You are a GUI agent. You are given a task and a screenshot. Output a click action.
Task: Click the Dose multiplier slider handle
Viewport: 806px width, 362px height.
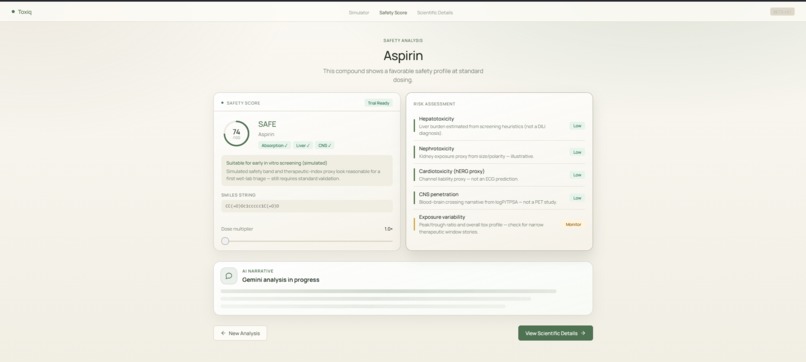[225, 241]
